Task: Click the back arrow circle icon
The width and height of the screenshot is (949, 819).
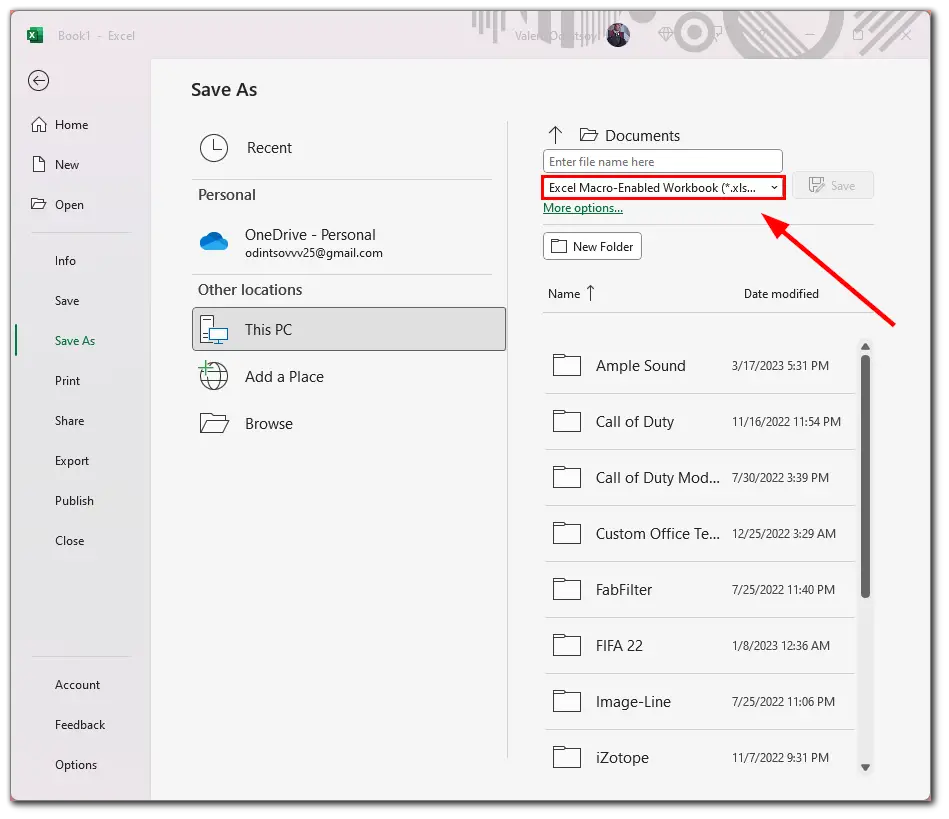Action: click(38, 81)
